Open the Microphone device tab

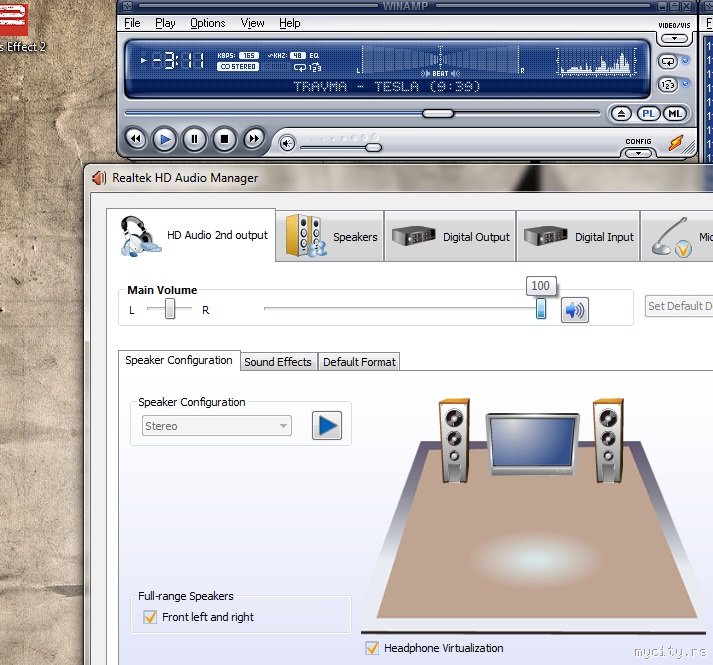tap(677, 237)
